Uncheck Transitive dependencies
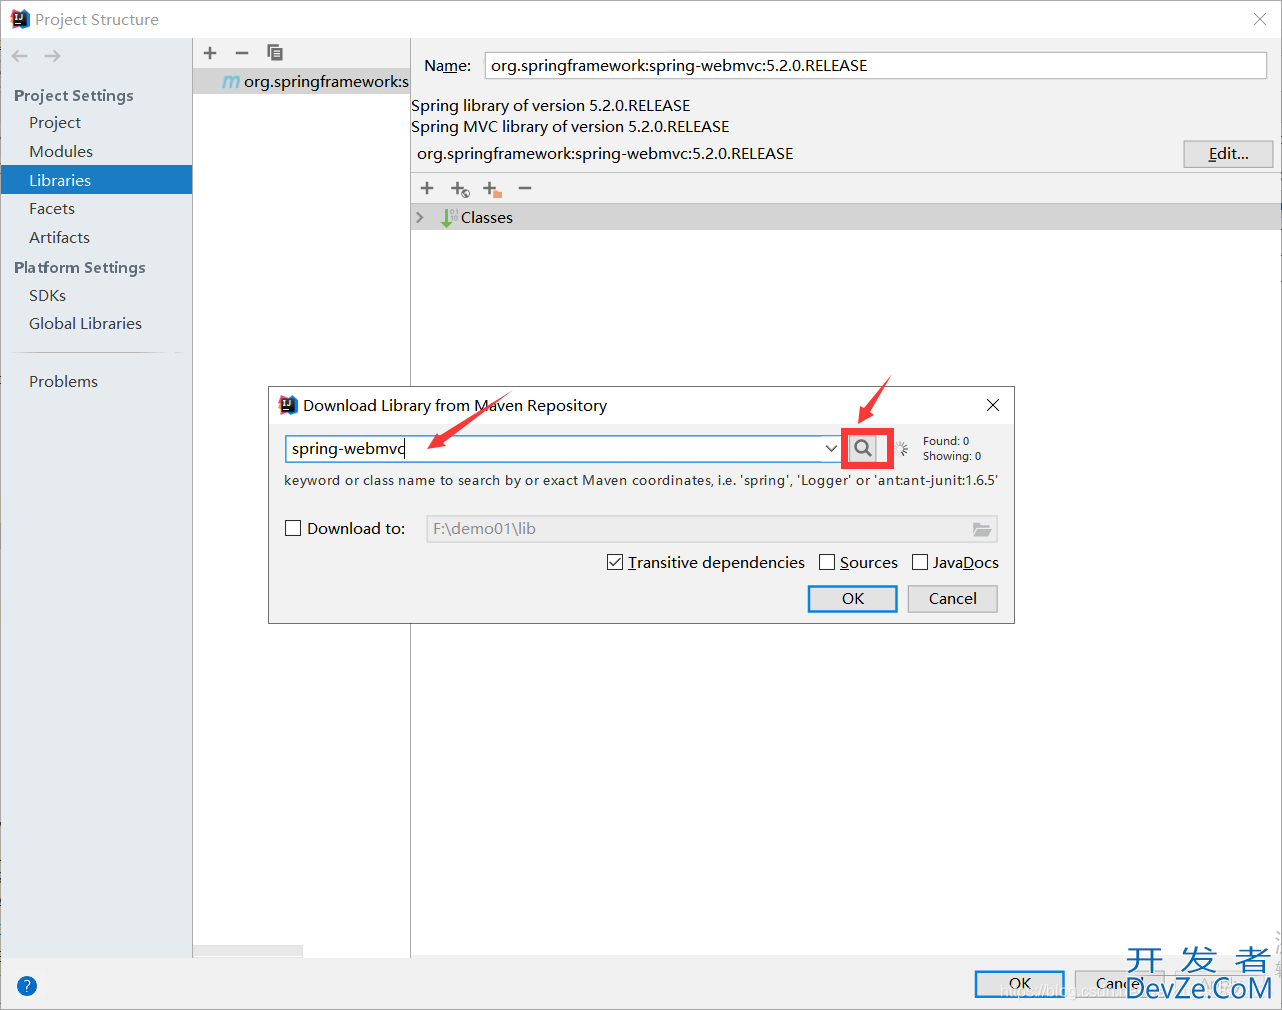Viewport: 1282px width, 1010px height. tap(615, 562)
